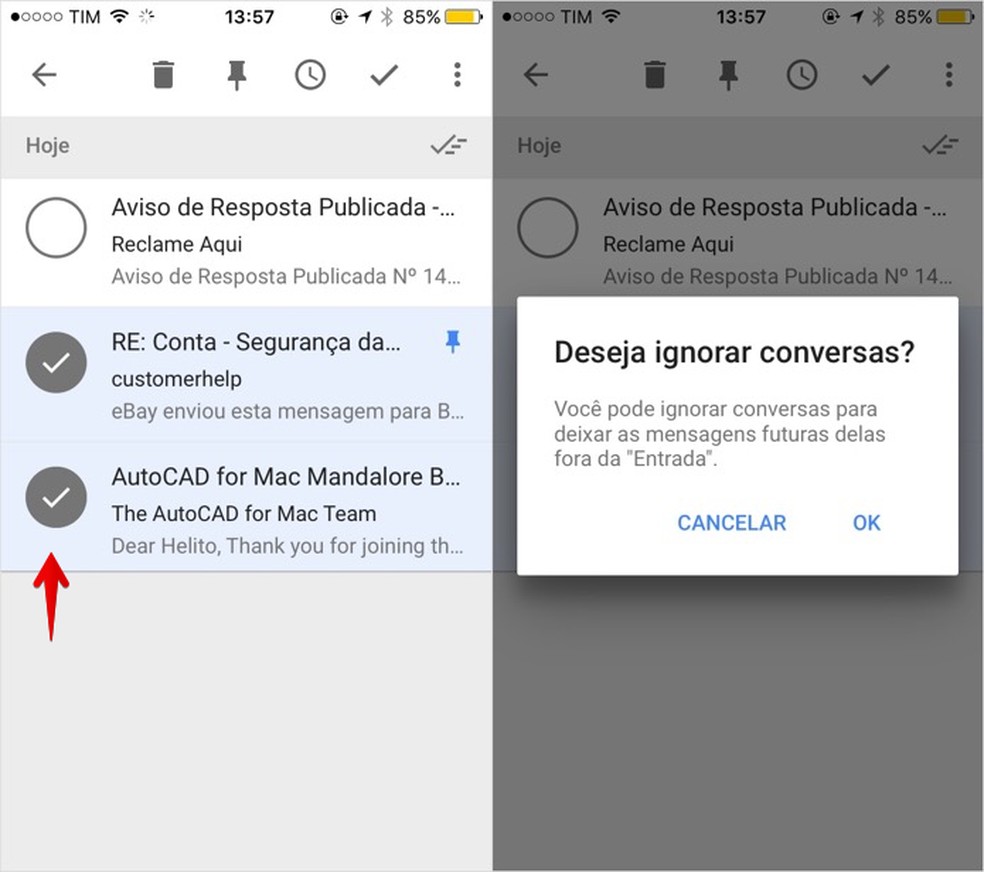Expand more options via the vertical dots
The height and width of the screenshot is (872, 984).
pos(457,75)
